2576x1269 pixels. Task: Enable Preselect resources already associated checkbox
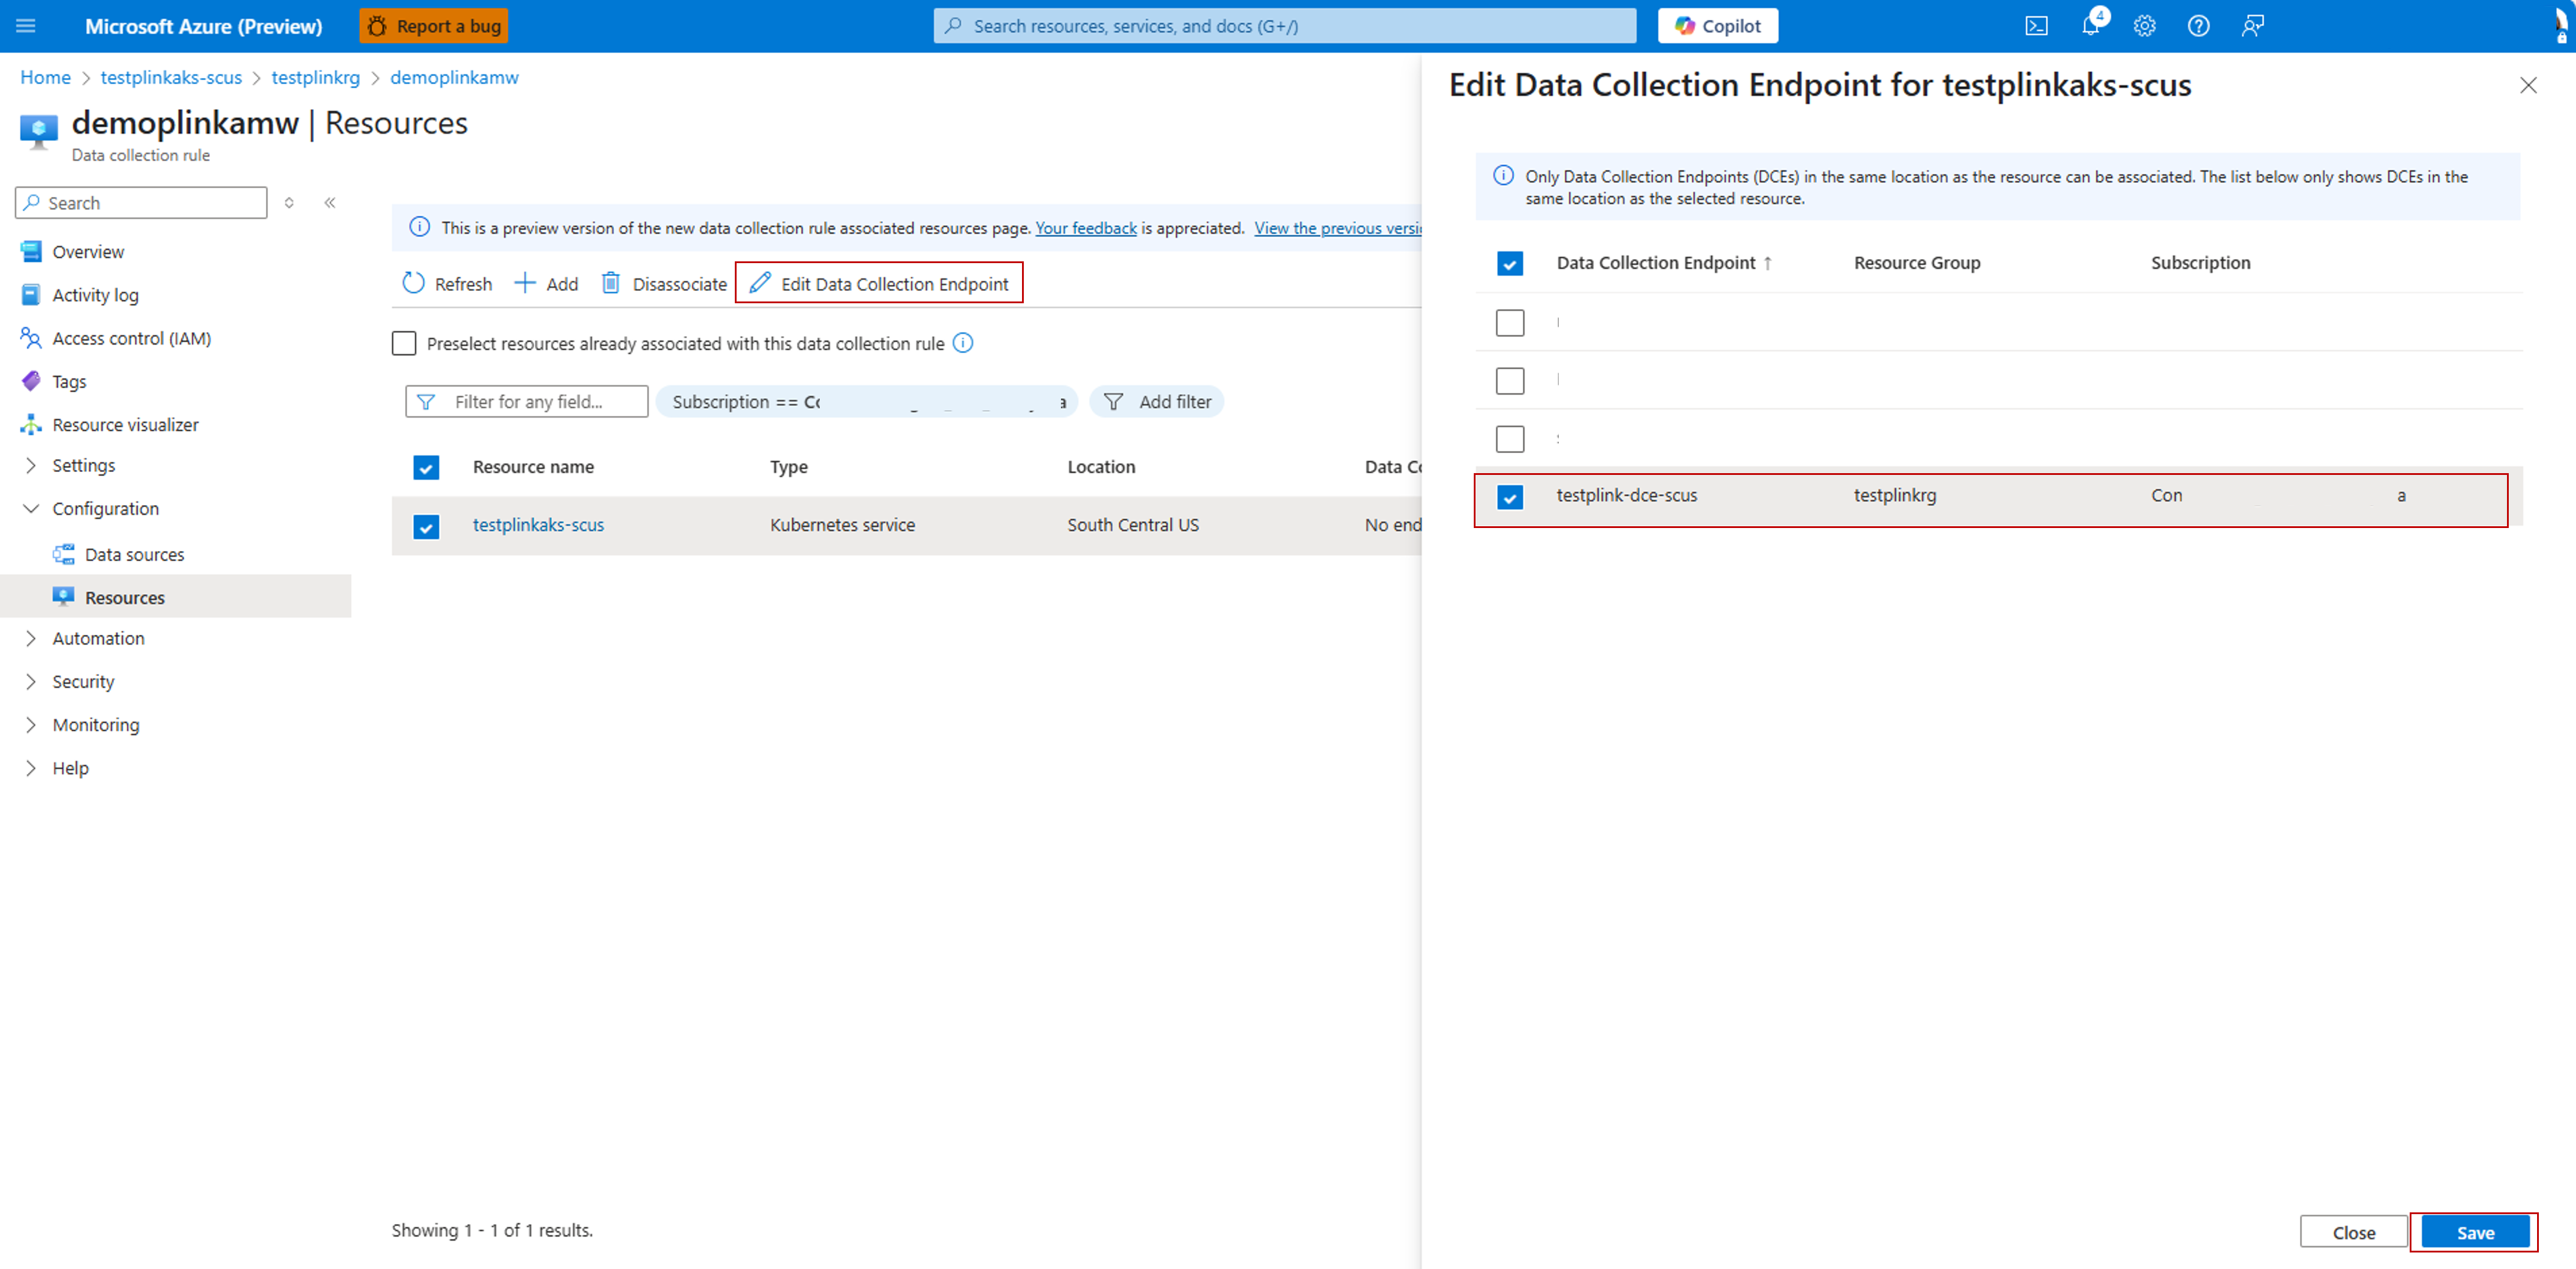click(x=404, y=344)
